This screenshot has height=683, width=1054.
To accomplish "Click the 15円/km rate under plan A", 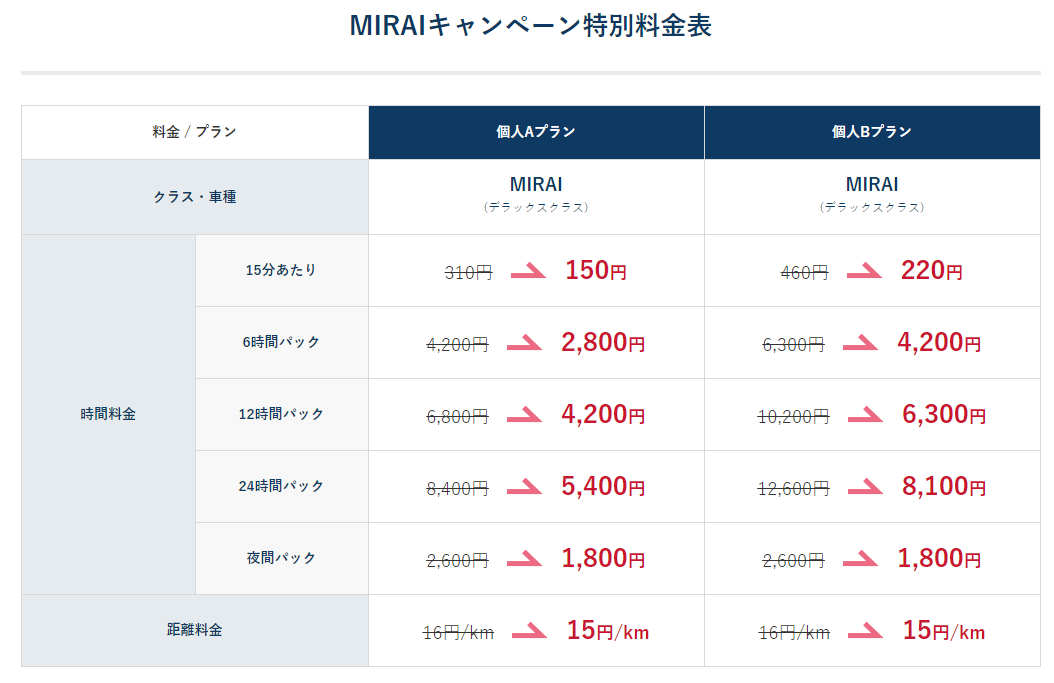I will point(608,631).
